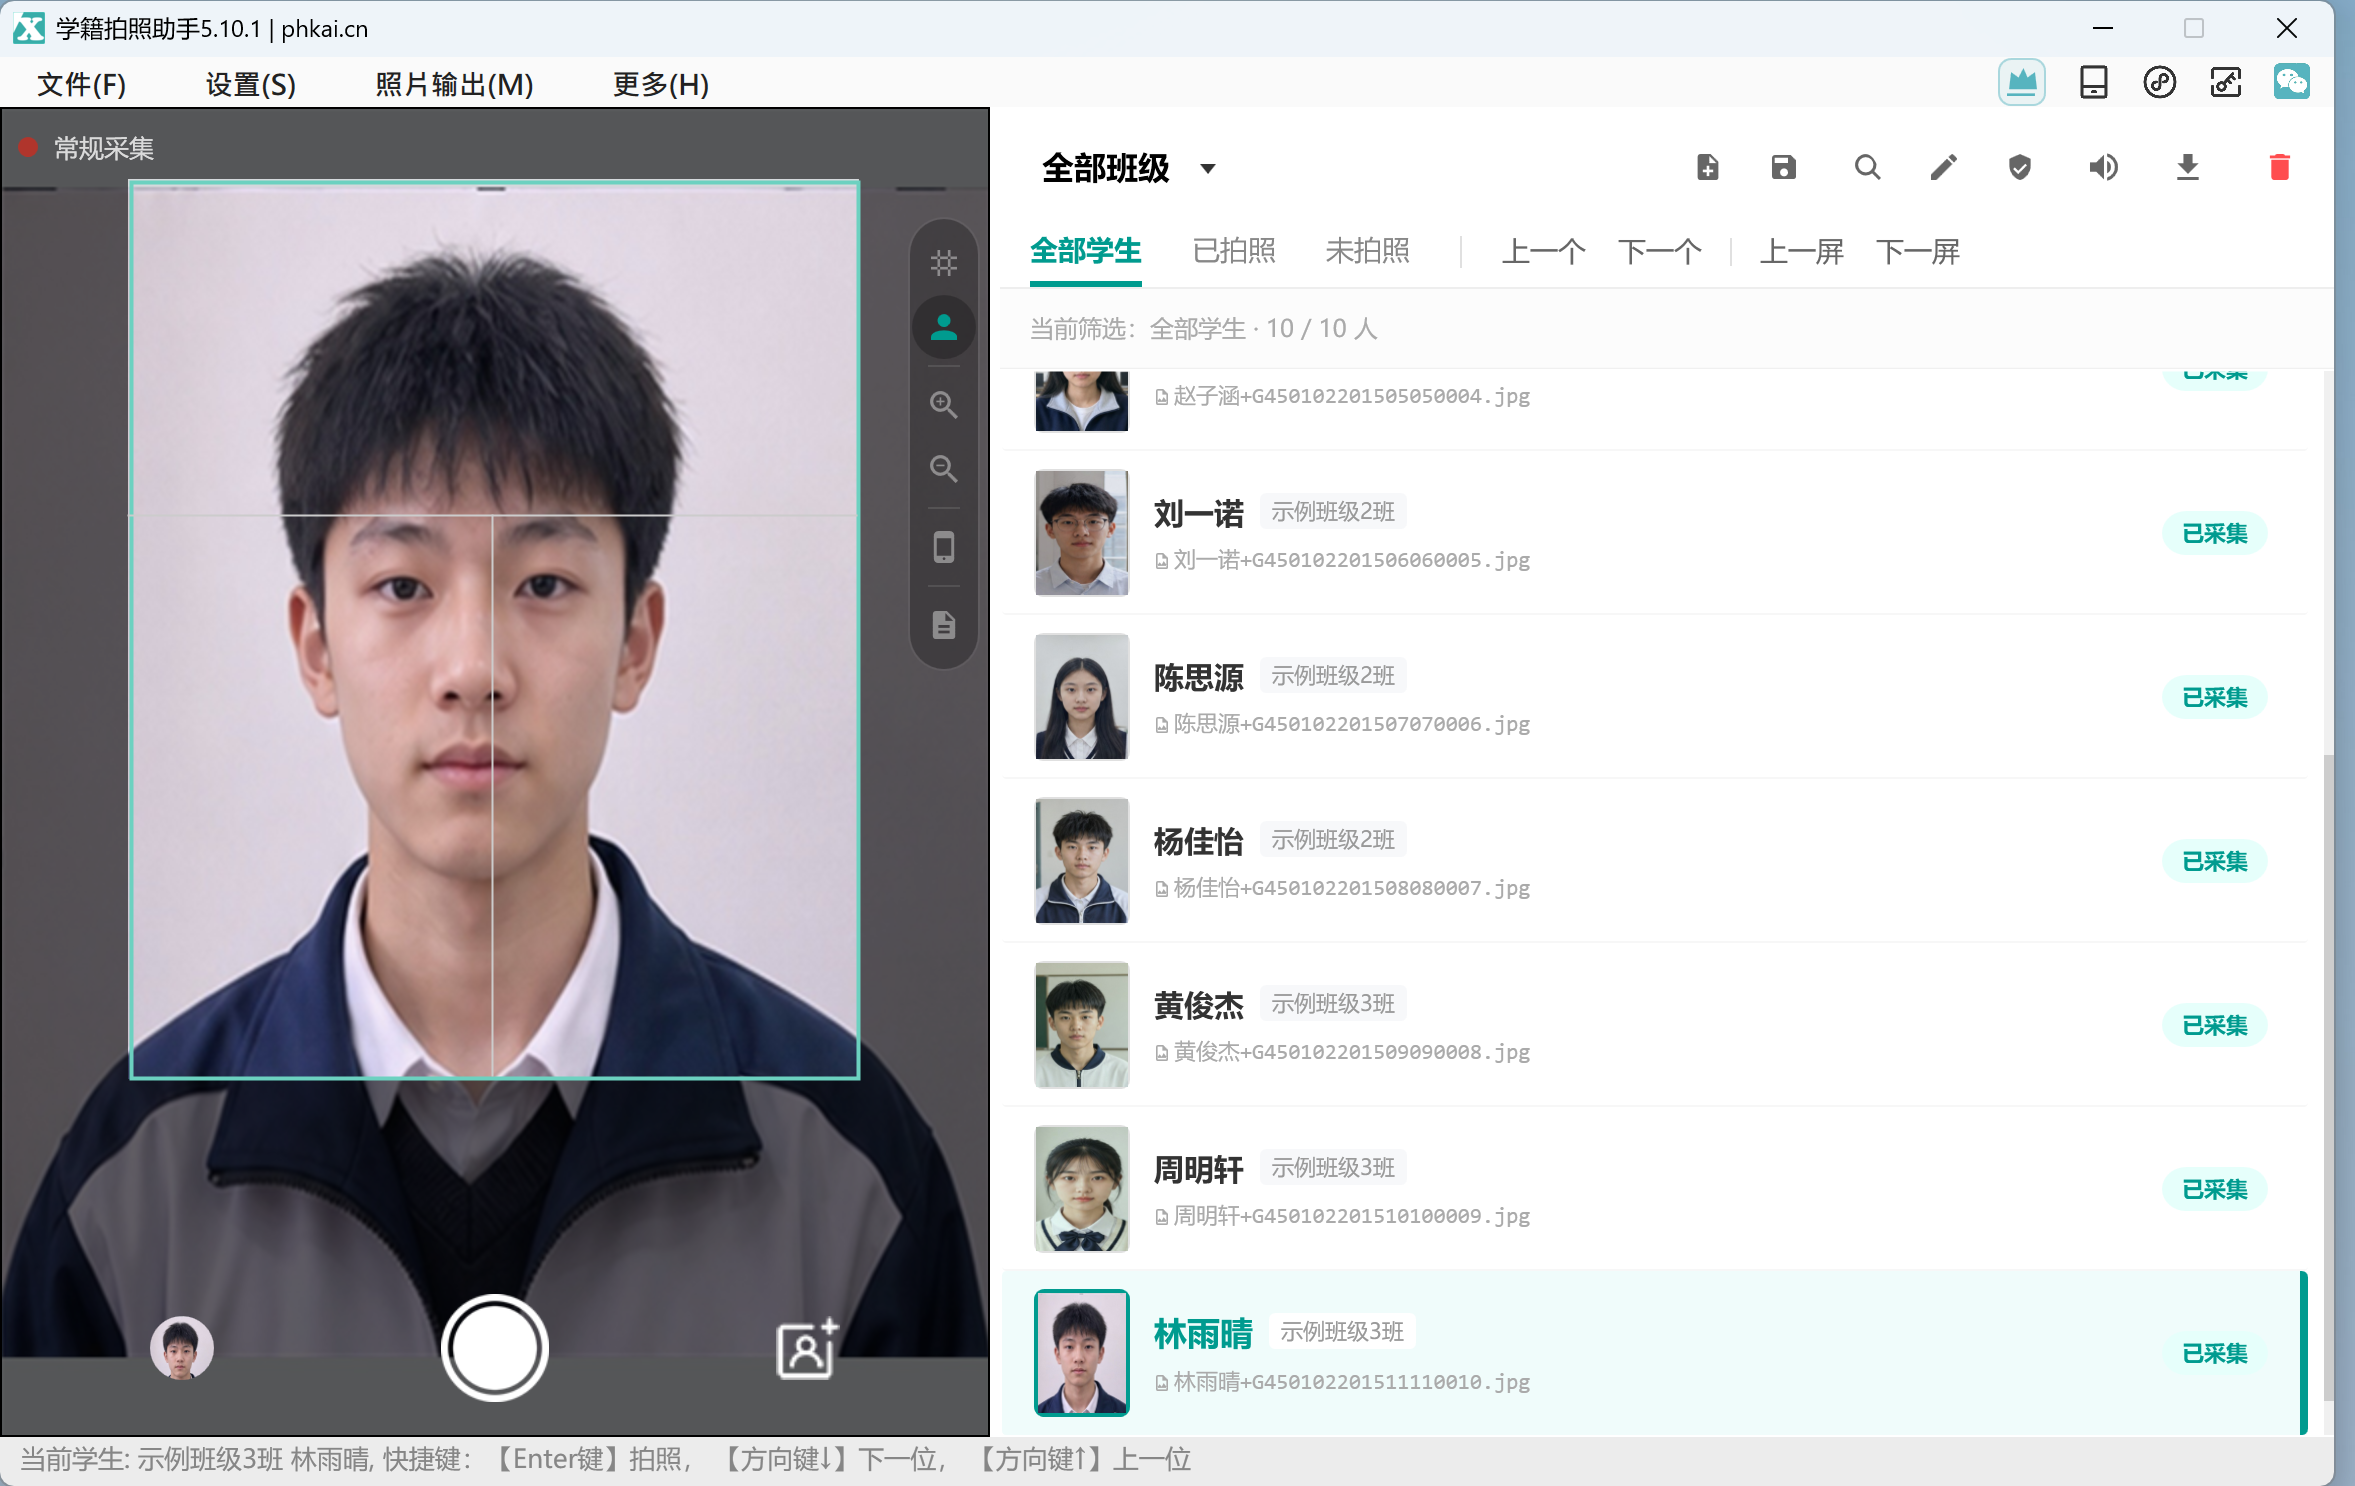The width and height of the screenshot is (2355, 1486).
Task: Select student 陈思源 in the list
Action: tap(1654, 697)
